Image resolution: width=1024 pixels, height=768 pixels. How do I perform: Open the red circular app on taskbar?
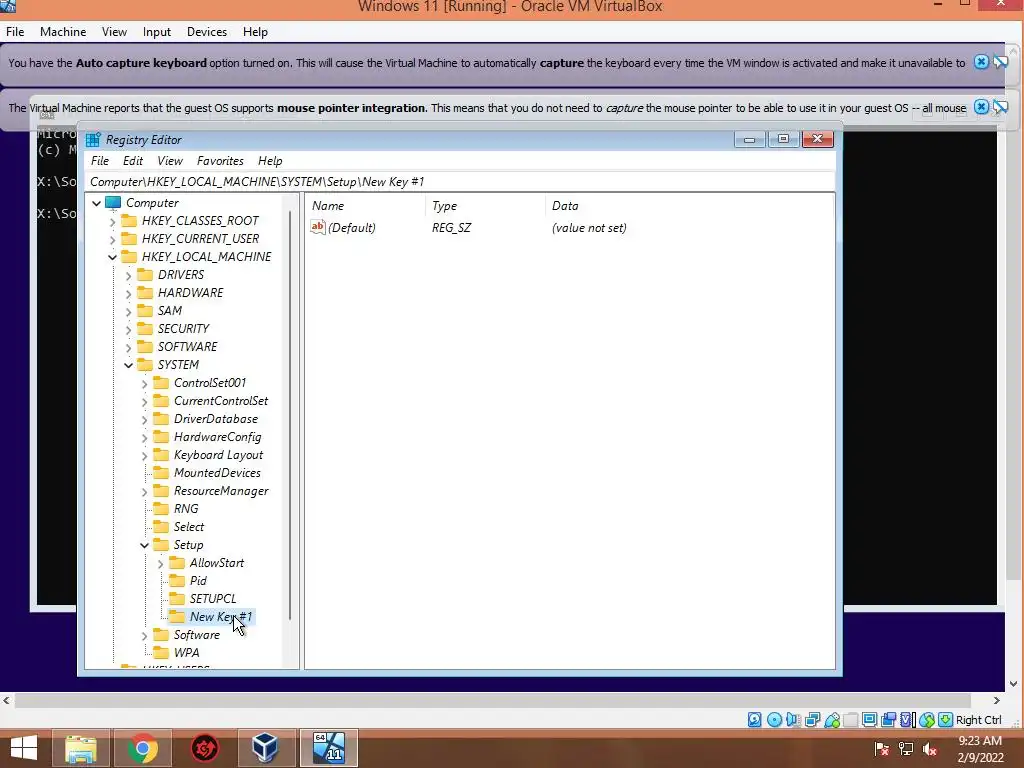click(x=204, y=748)
